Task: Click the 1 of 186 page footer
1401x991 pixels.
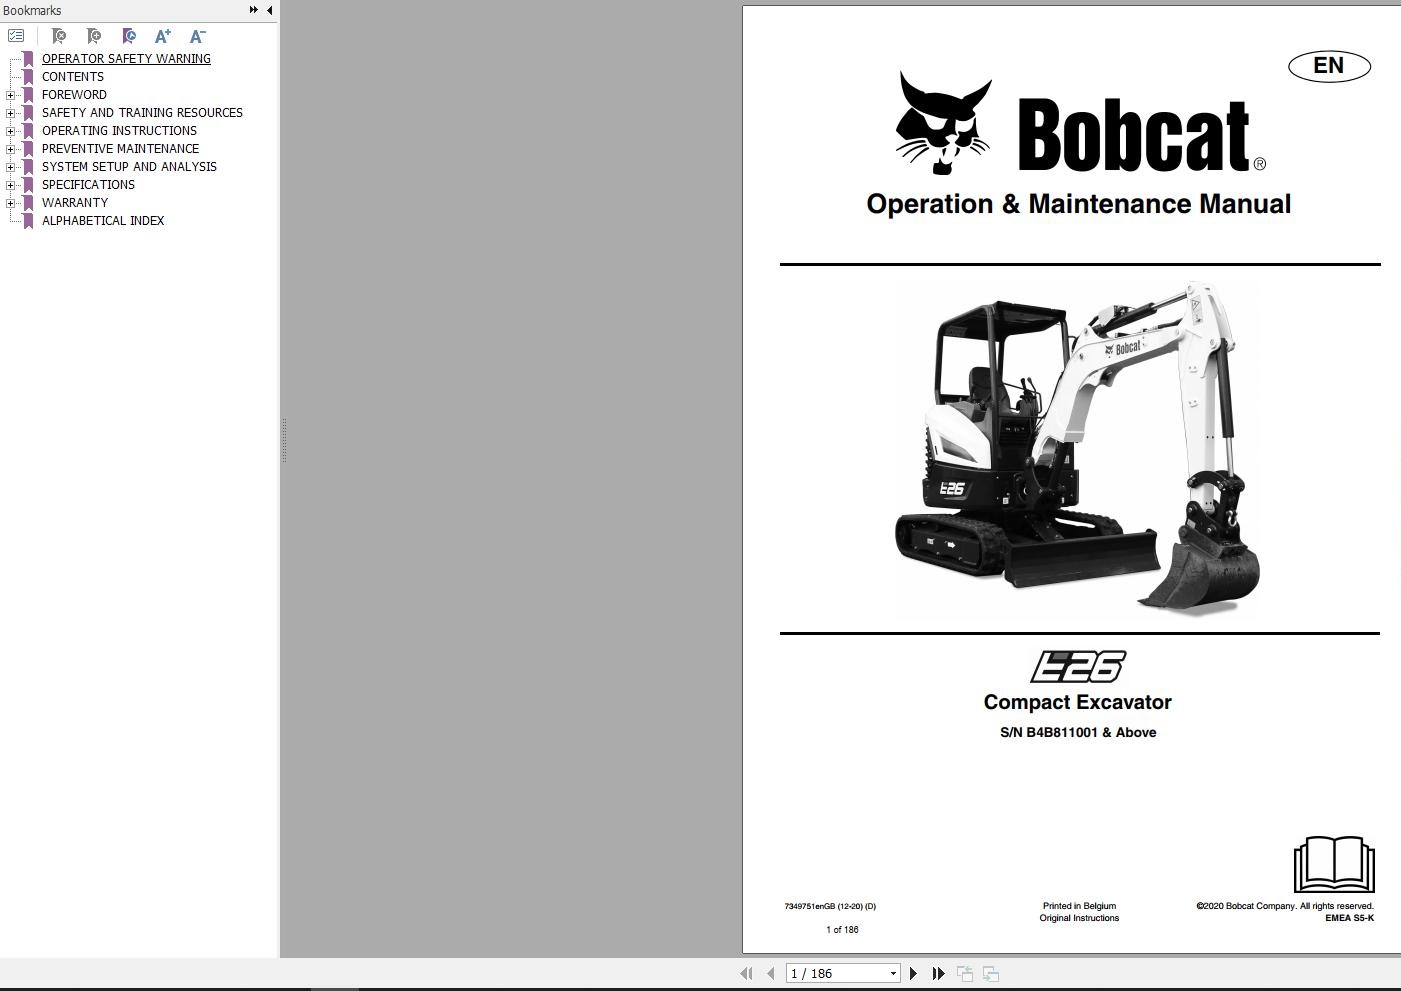Action: [x=842, y=929]
